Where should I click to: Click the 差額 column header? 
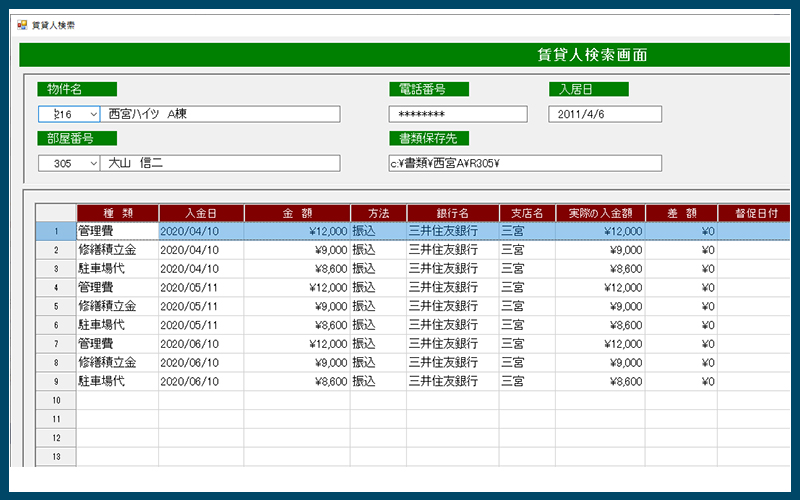681,213
